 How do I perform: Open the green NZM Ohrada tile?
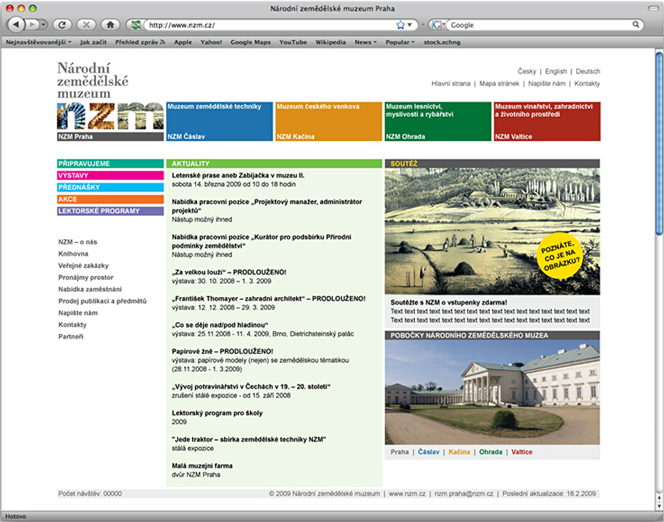tap(438, 121)
